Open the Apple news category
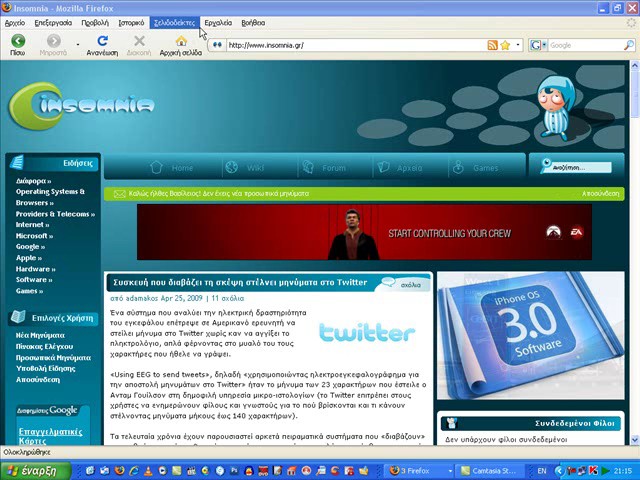The width and height of the screenshot is (640, 480). 29,258
